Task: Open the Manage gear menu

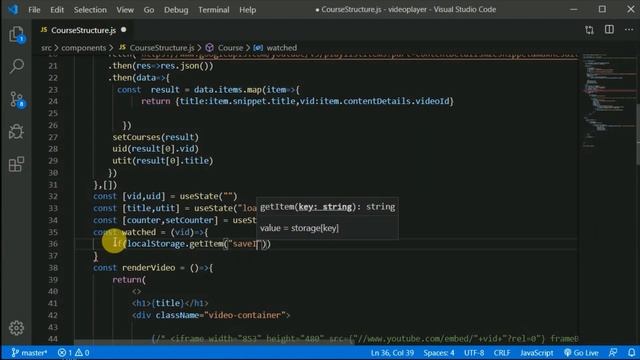Action: (16, 328)
